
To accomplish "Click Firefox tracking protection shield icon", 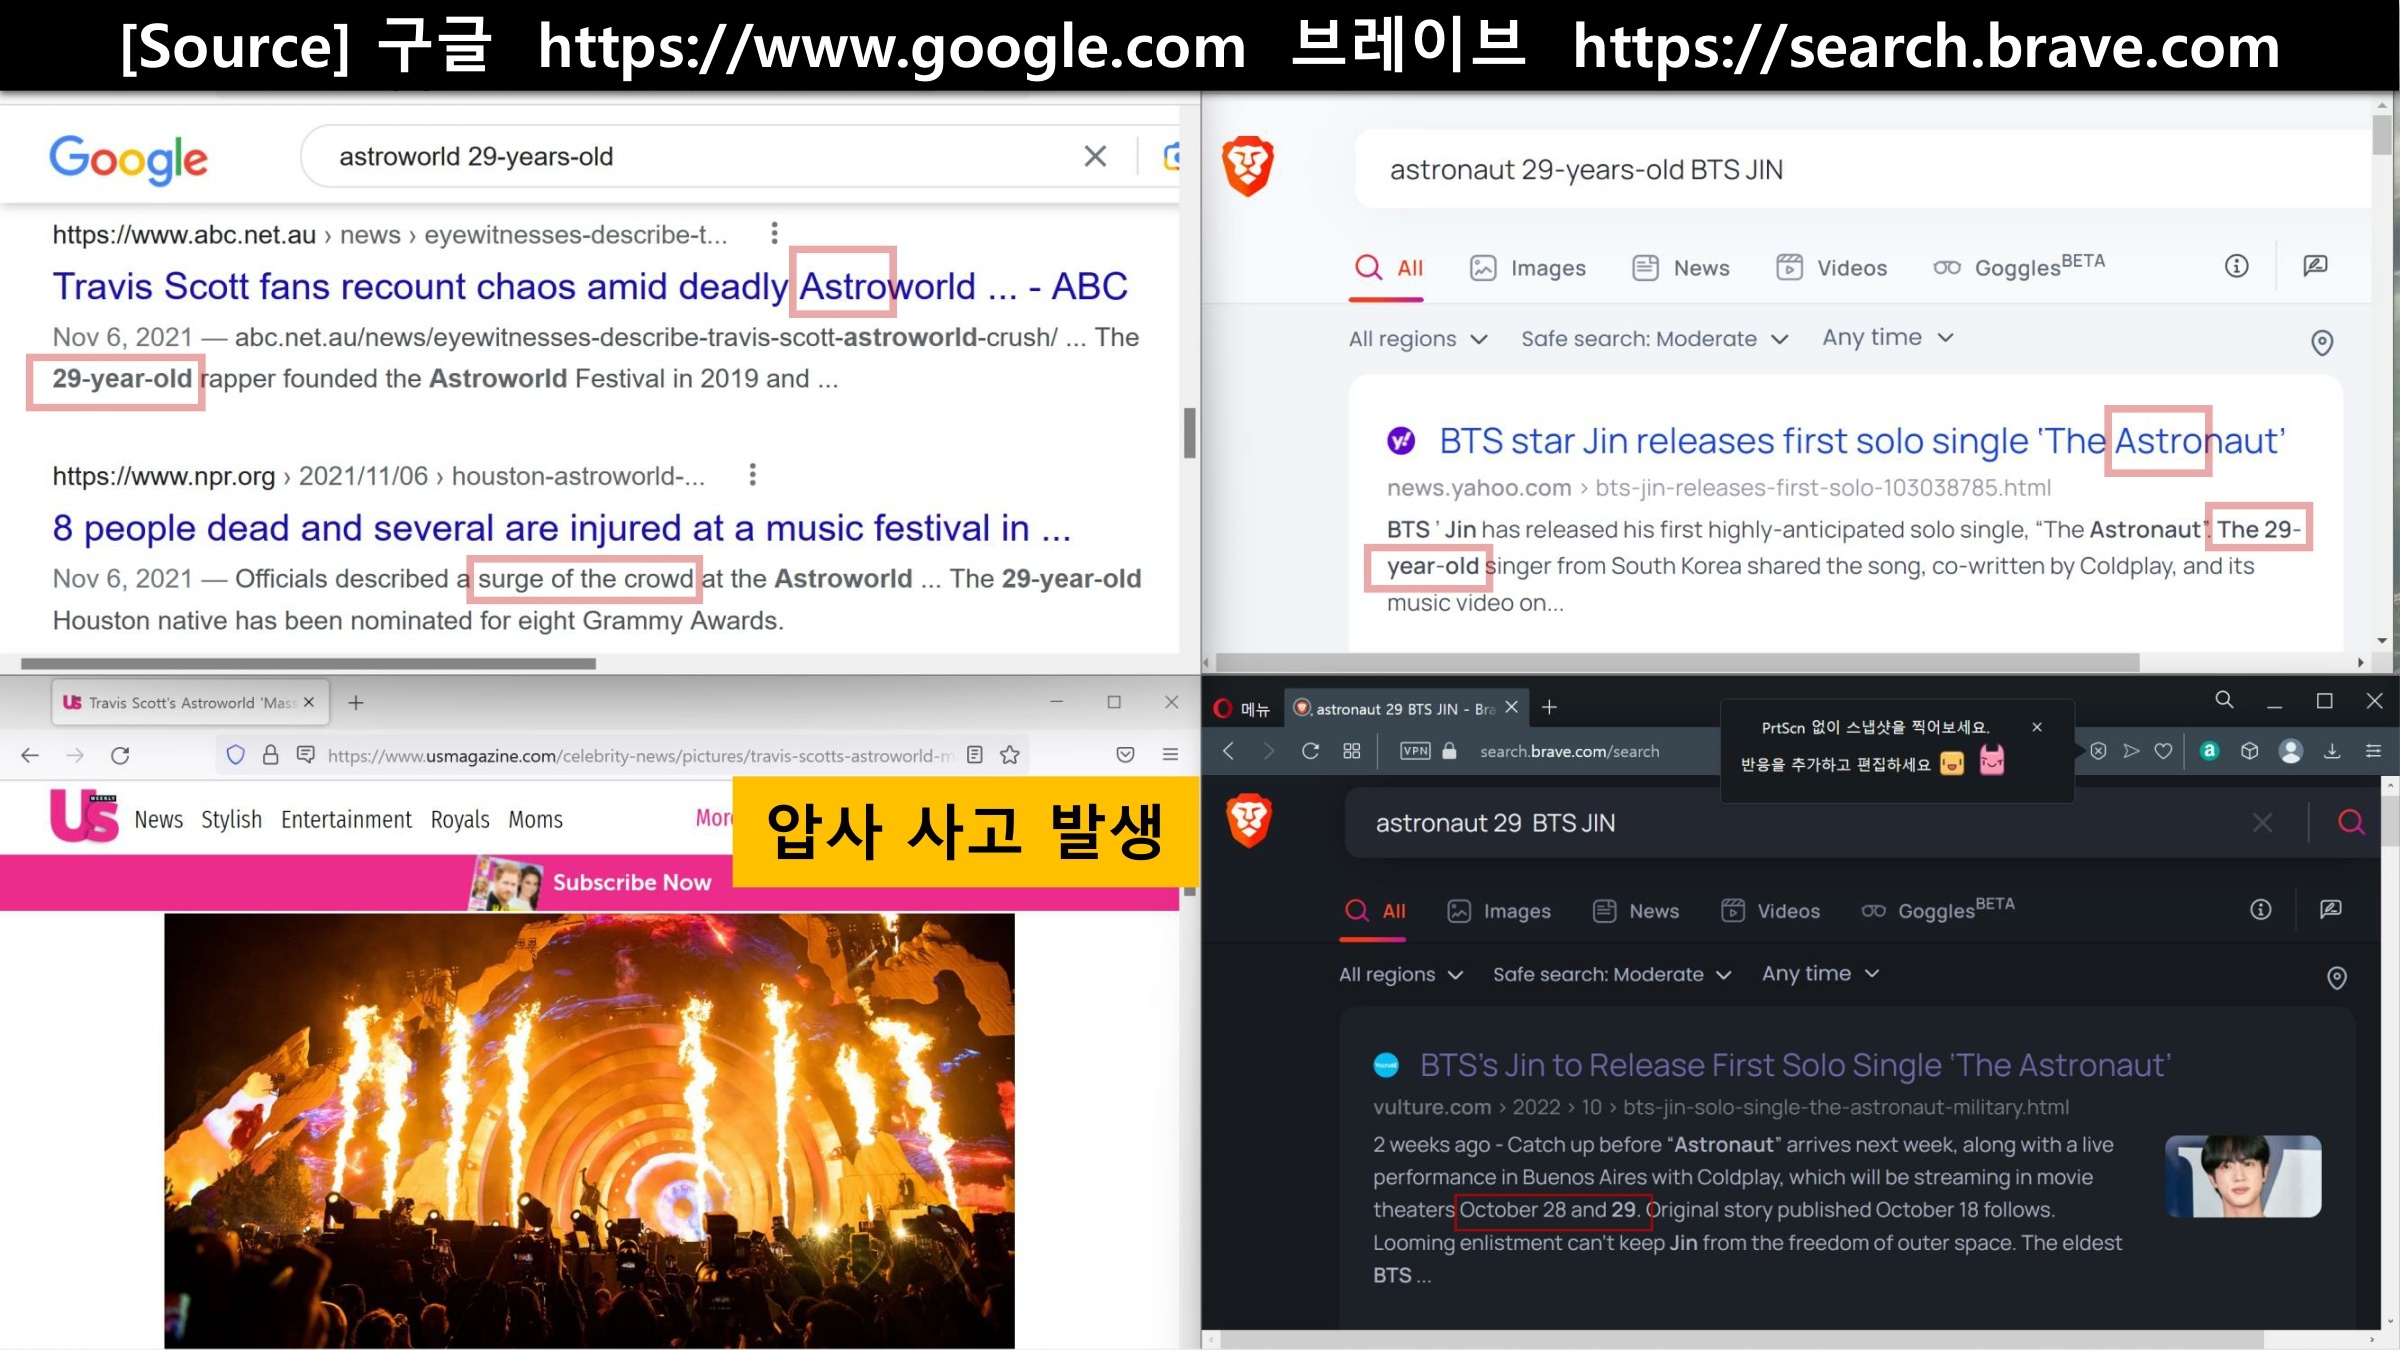I will click(236, 755).
